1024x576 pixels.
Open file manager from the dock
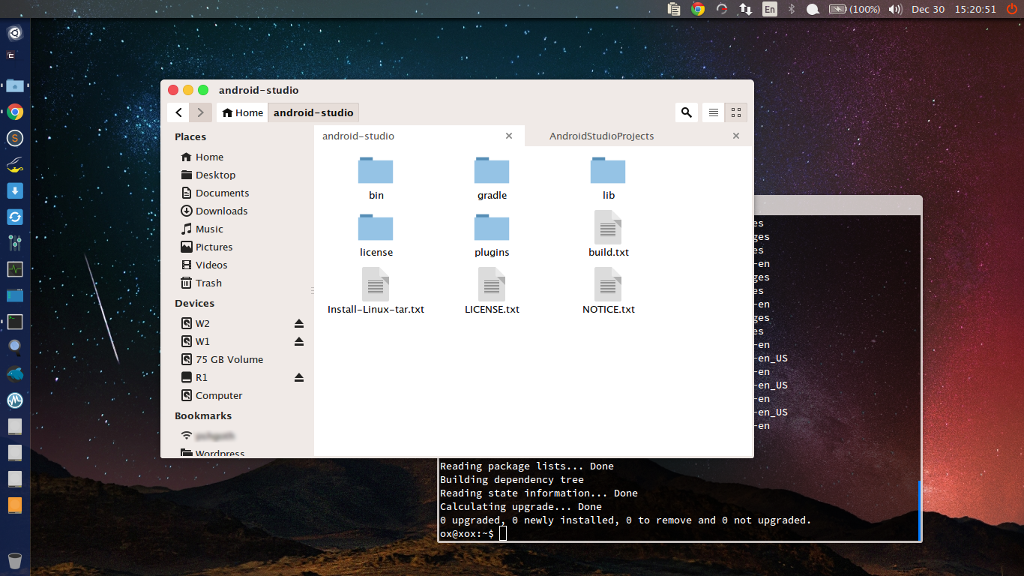tap(14, 86)
